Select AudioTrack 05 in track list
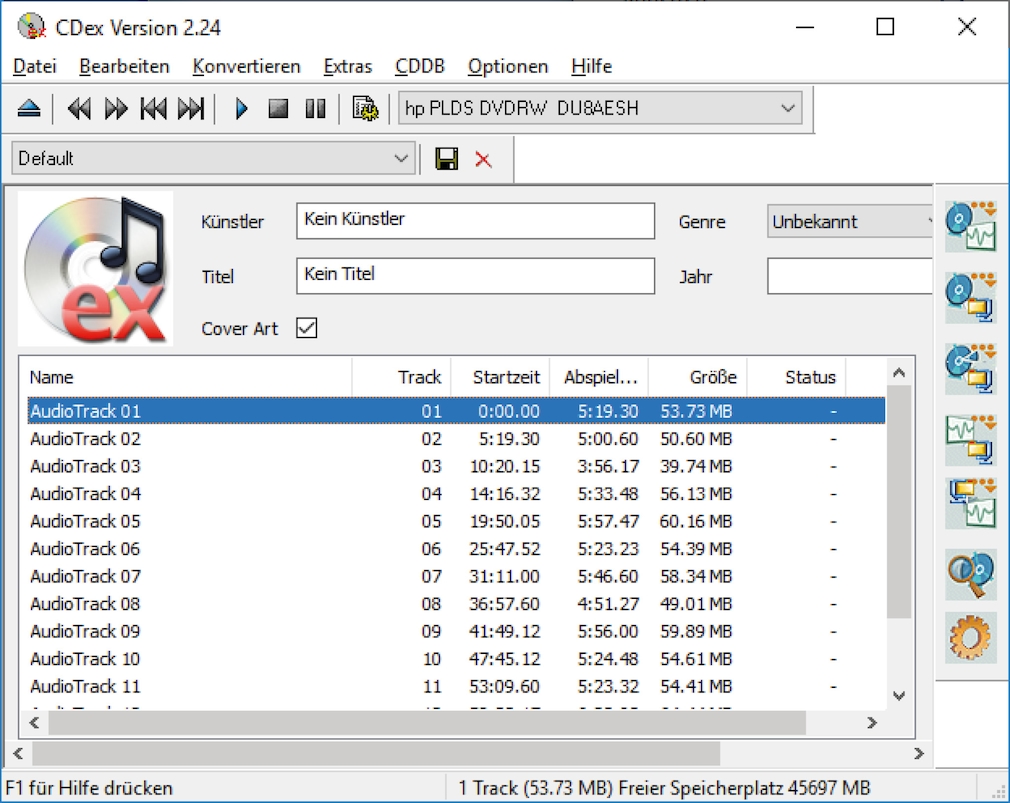1010x803 pixels. [x=86, y=521]
